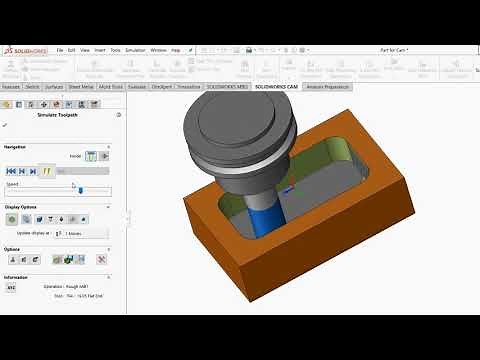This screenshot has width=480, height=360.
Task: Toggle the green circle display option
Action: coord(12,219)
